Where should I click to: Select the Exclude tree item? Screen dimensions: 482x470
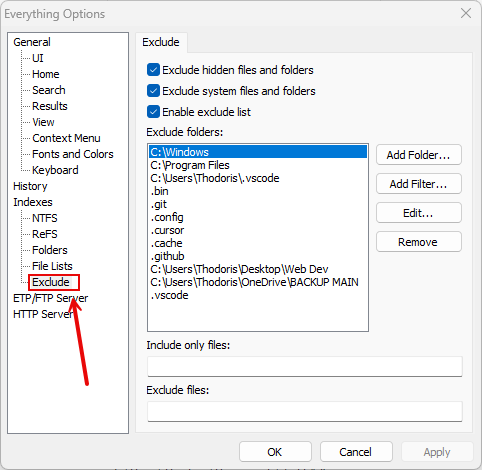tap(51, 282)
